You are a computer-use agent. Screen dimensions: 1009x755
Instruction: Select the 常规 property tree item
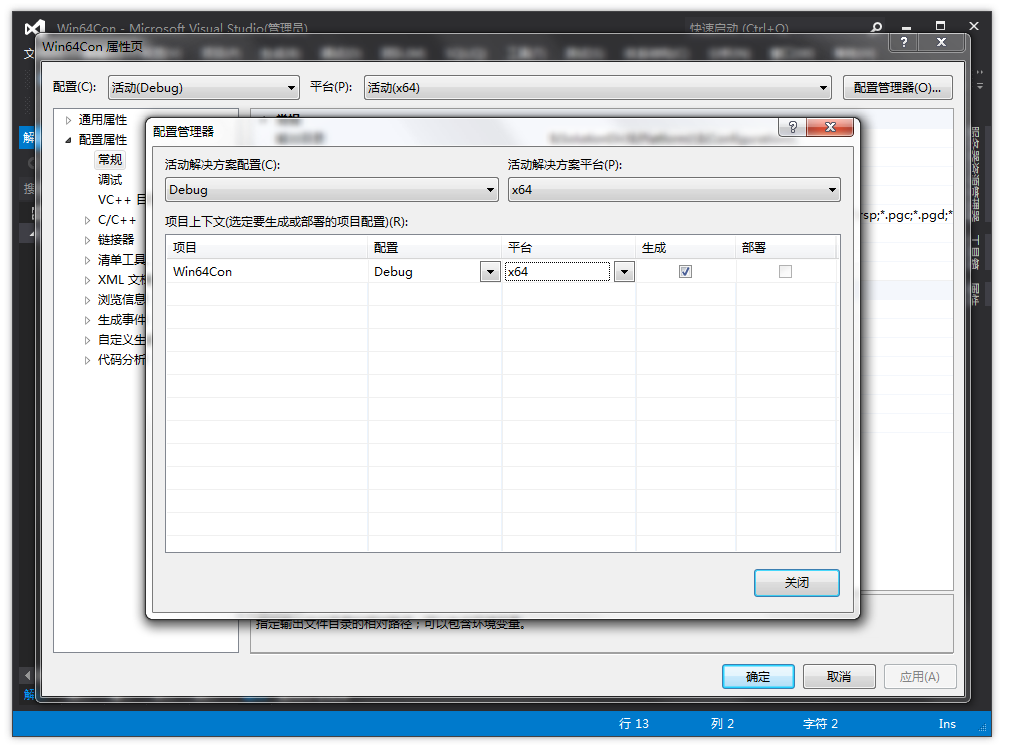click(110, 160)
